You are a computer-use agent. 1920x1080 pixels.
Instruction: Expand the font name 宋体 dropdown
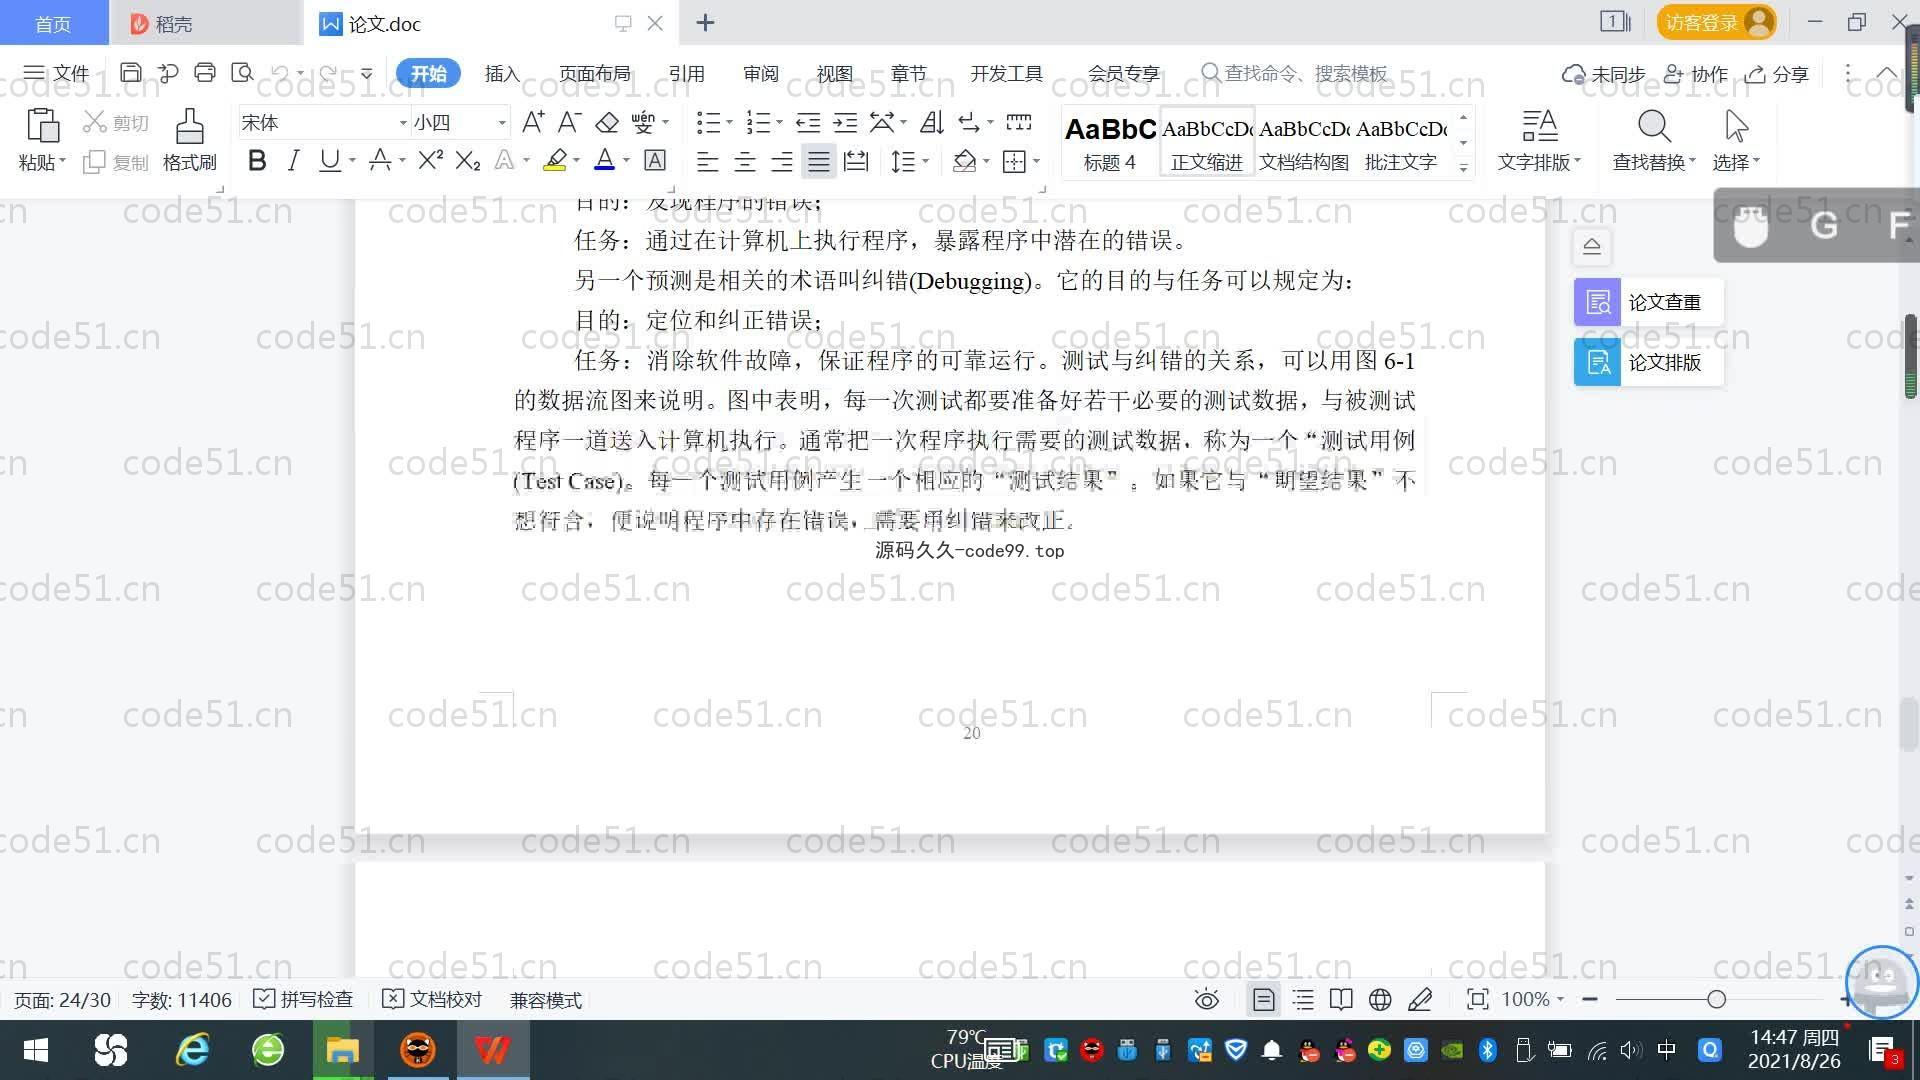pos(403,123)
